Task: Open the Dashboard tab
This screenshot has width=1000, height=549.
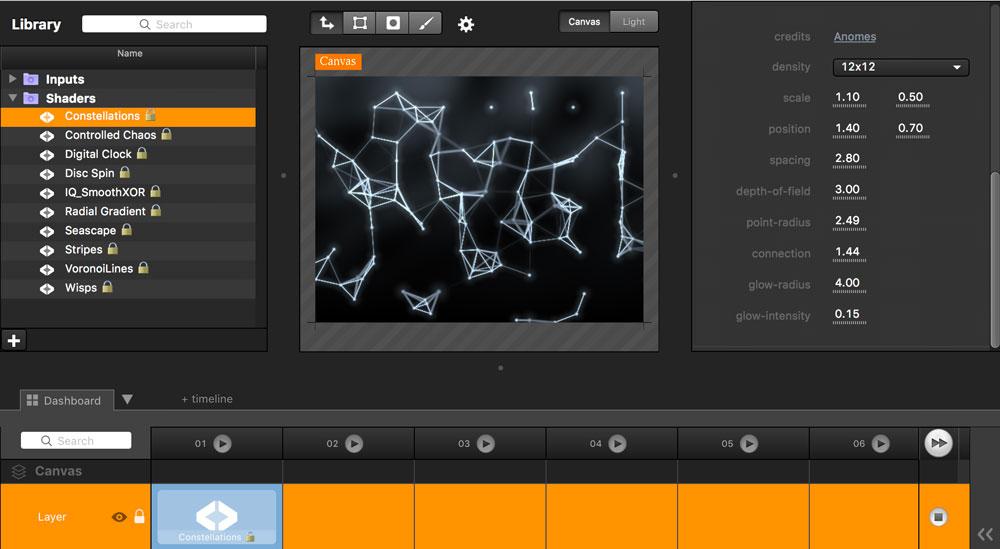Action: click(x=67, y=400)
